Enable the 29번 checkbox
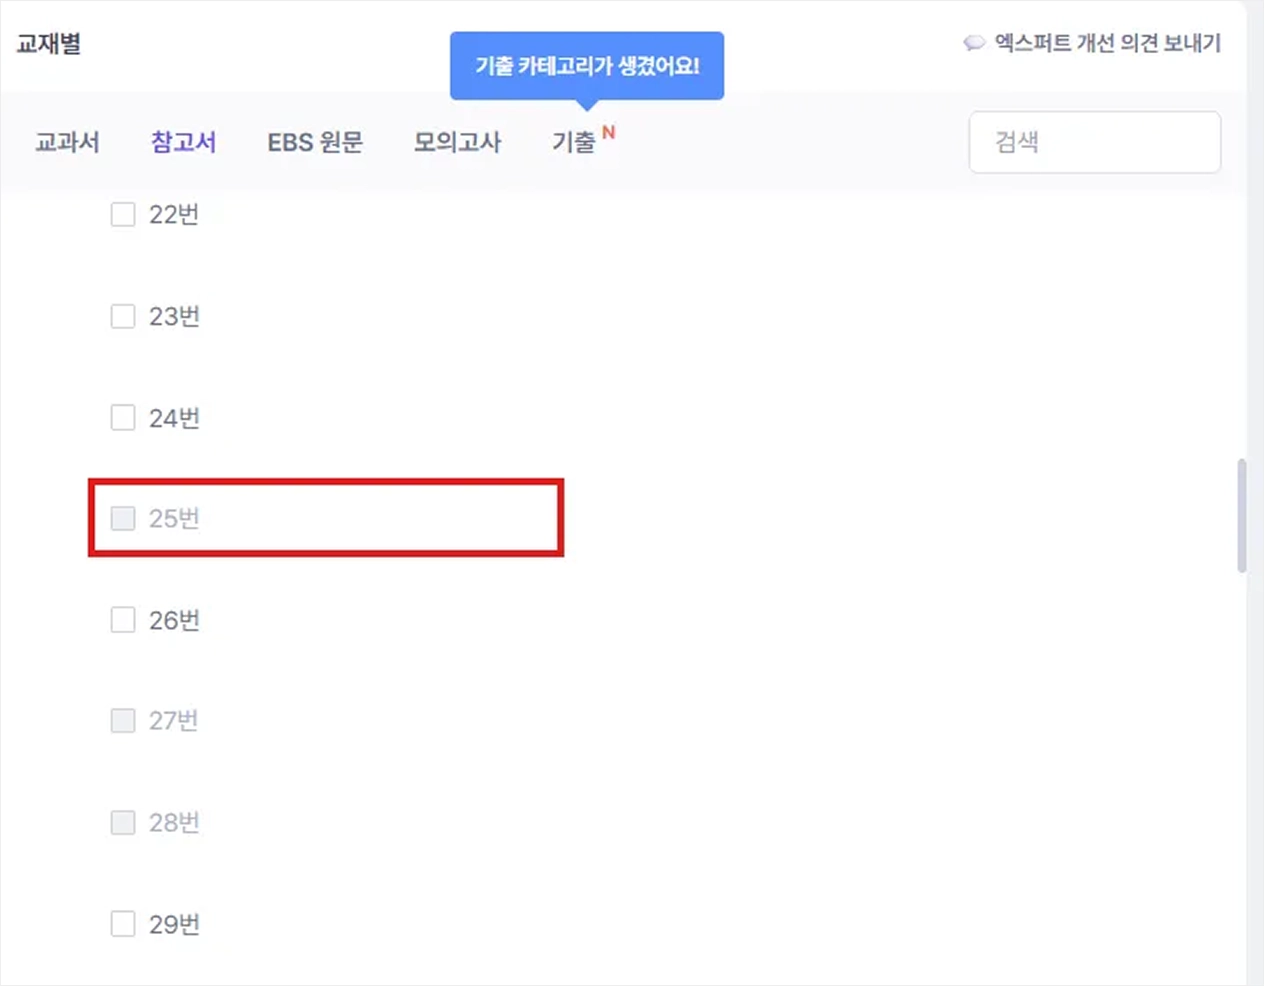1264x986 pixels. [123, 923]
